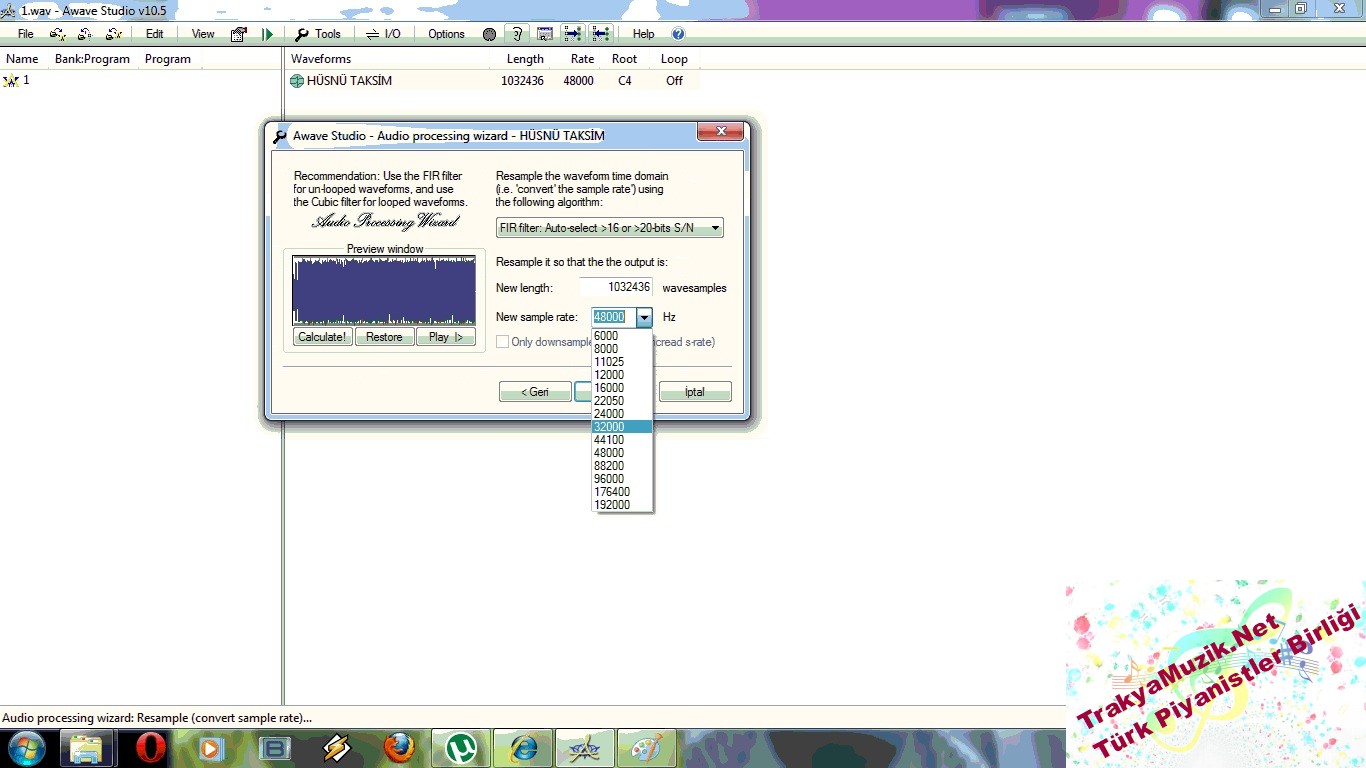Open the blue Help question mark icon

pos(678,34)
